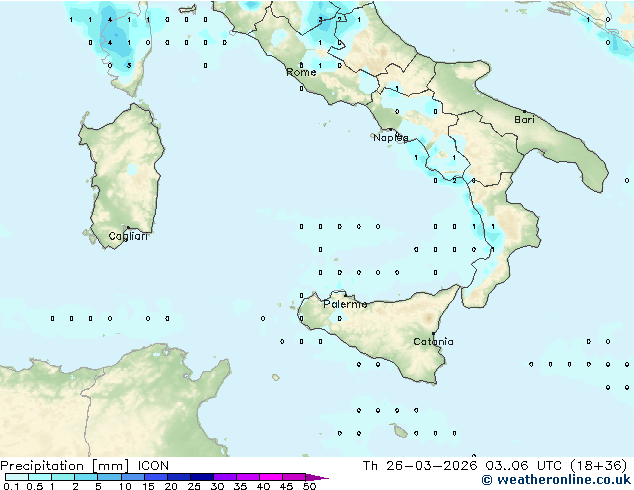This screenshot has height=490, width=634.
Task: Select the 40–45 mm magenta legend color
Action: (x=271, y=477)
